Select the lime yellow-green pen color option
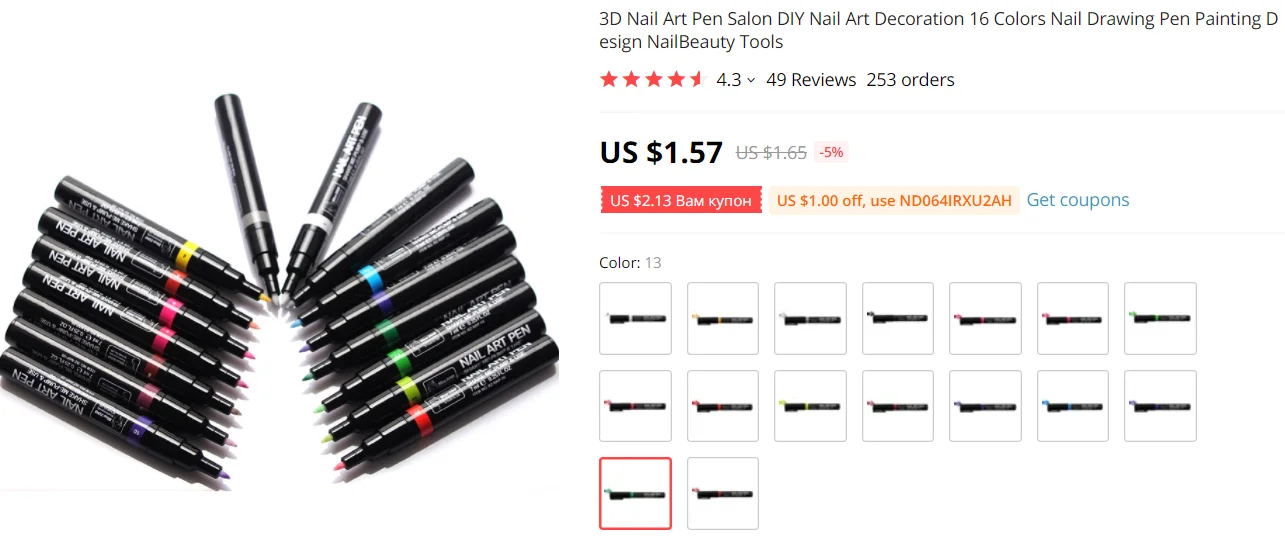The width and height of the screenshot is (1285, 540). pos(810,406)
